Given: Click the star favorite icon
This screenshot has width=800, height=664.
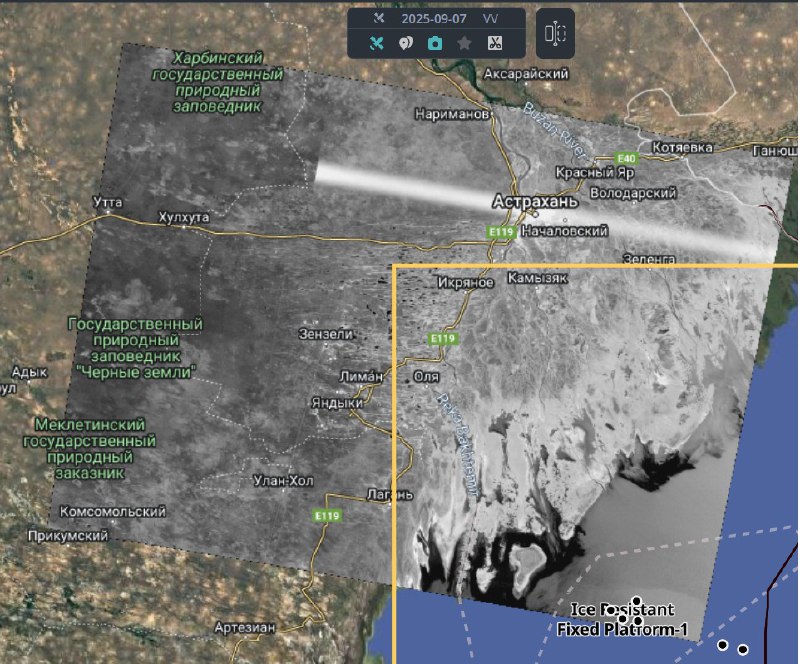Looking at the screenshot, I should click(464, 43).
